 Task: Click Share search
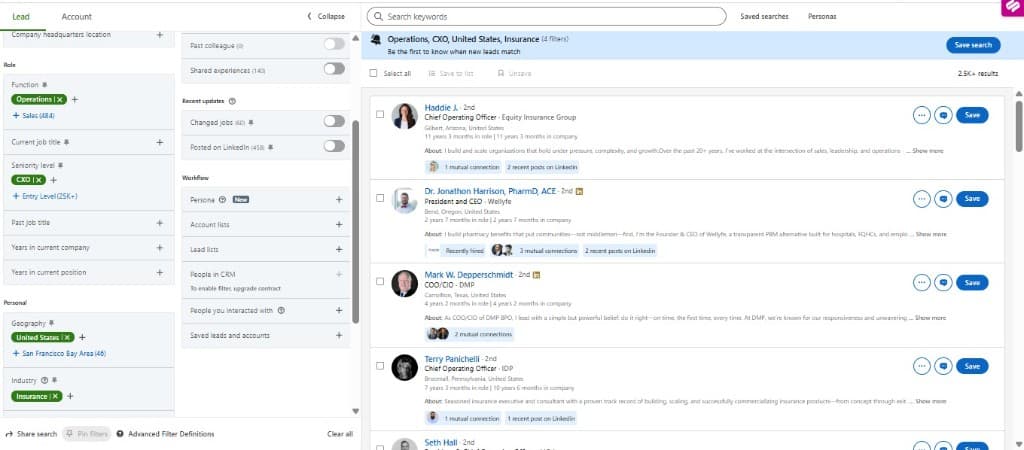tap(31, 434)
